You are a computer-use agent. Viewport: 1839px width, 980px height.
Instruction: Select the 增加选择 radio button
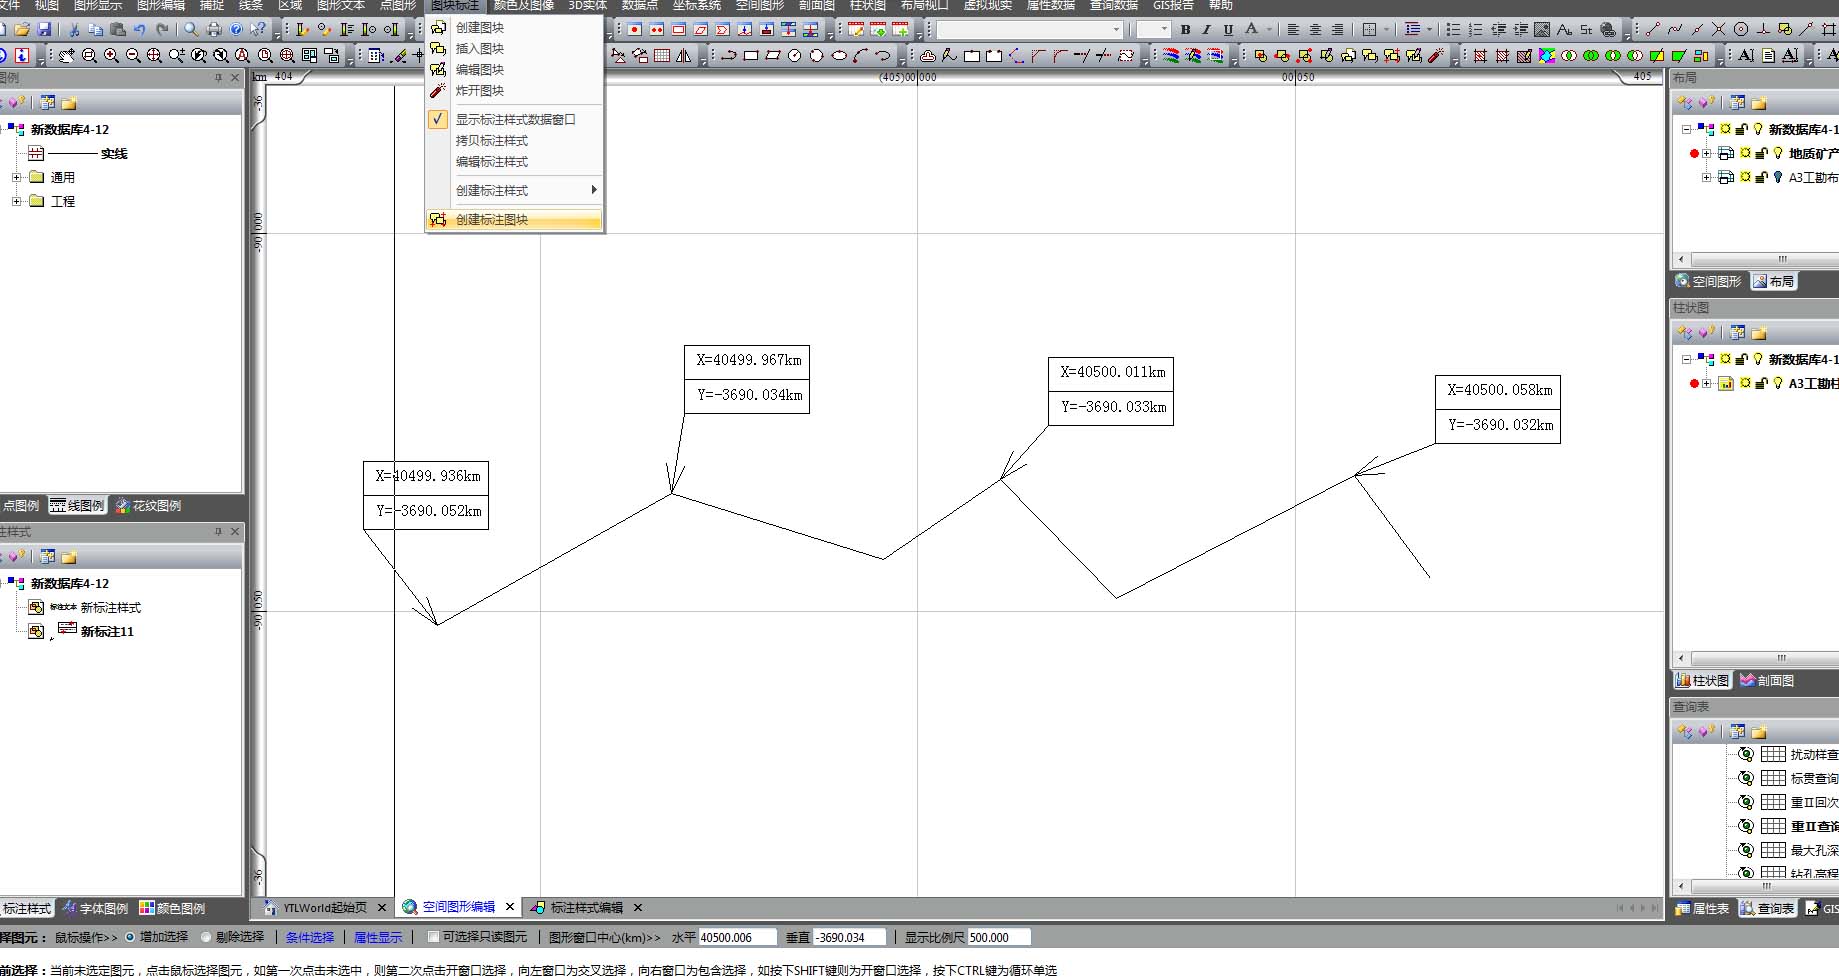[x=130, y=937]
